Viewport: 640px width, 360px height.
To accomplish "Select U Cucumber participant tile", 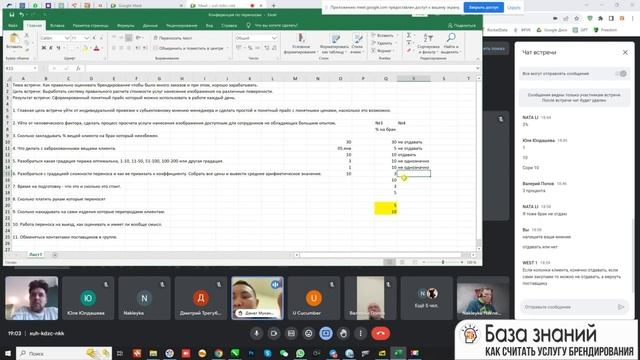I will tap(313, 298).
